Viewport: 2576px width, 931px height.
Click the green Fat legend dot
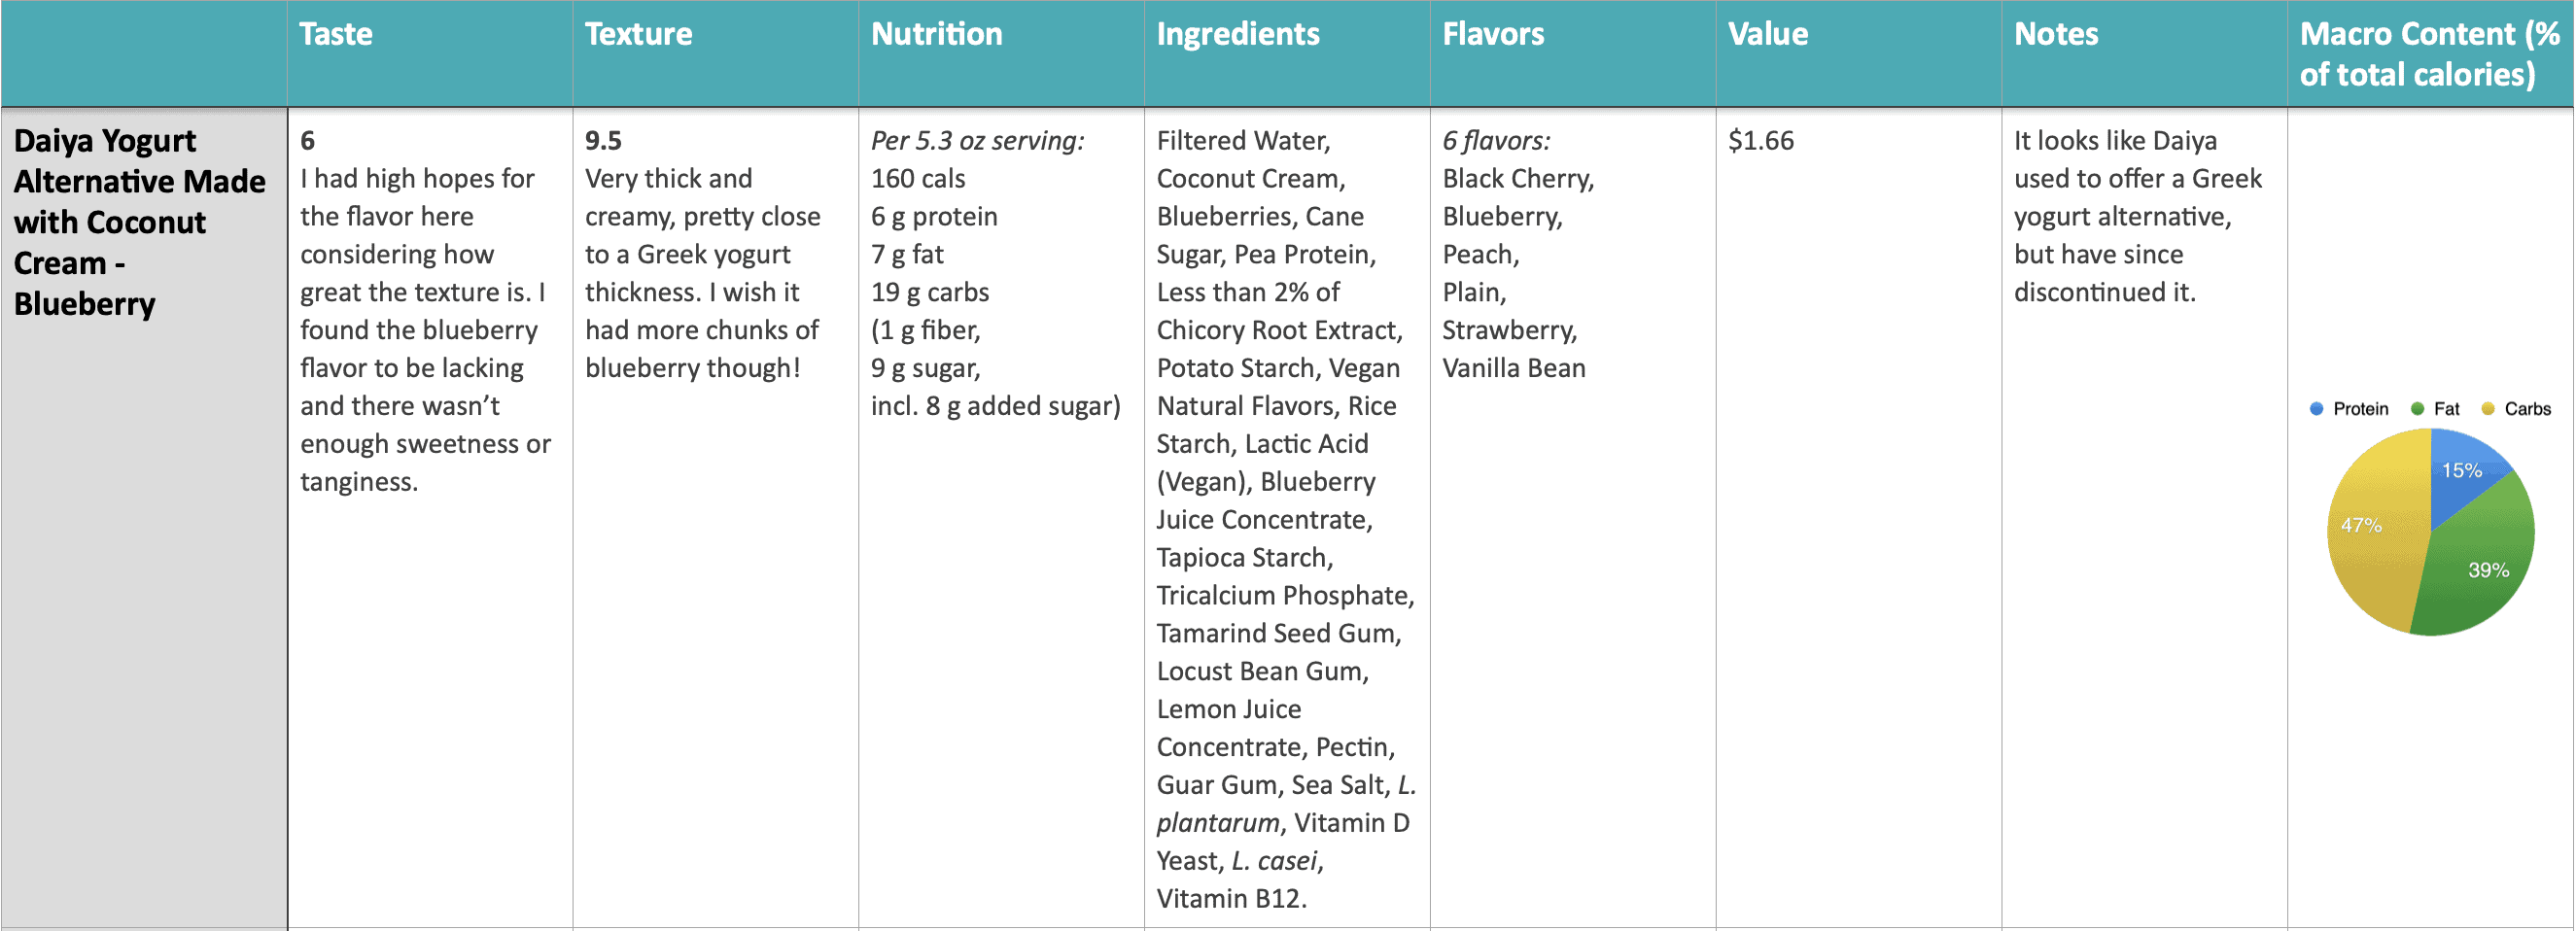[2417, 409]
